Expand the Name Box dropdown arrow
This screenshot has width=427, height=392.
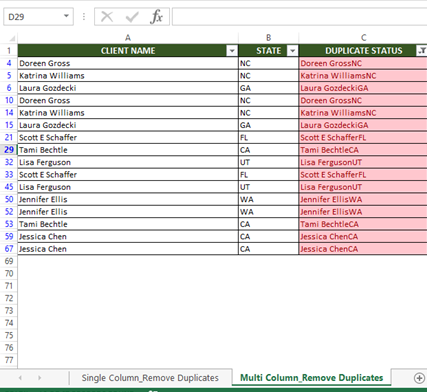tap(66, 16)
